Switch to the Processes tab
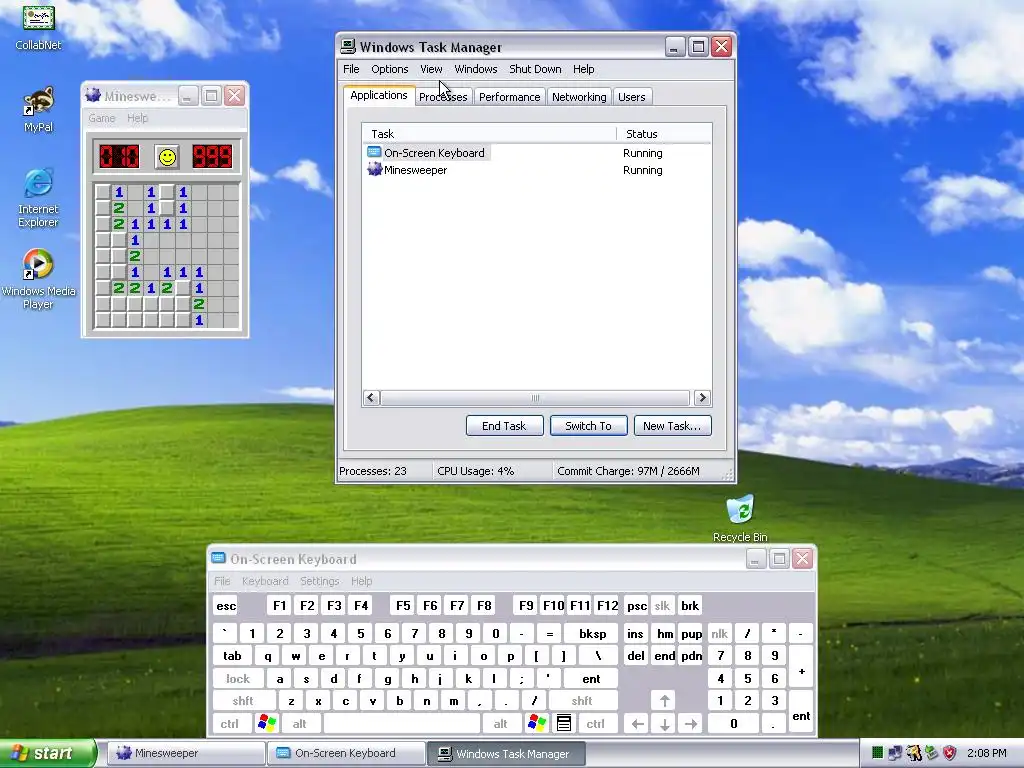The image size is (1024, 768). click(443, 97)
